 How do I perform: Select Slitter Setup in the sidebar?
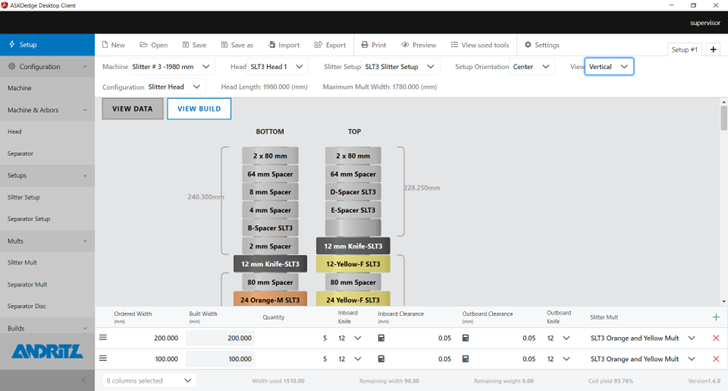pyautogui.click(x=24, y=197)
